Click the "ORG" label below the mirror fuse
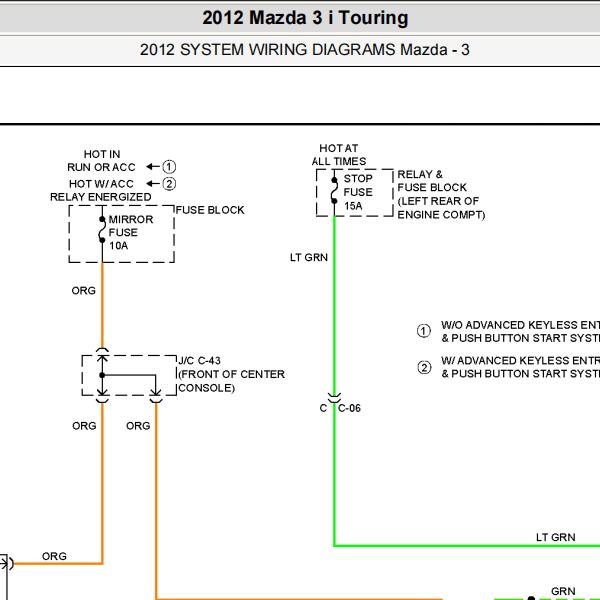600x600 pixels. point(83,290)
